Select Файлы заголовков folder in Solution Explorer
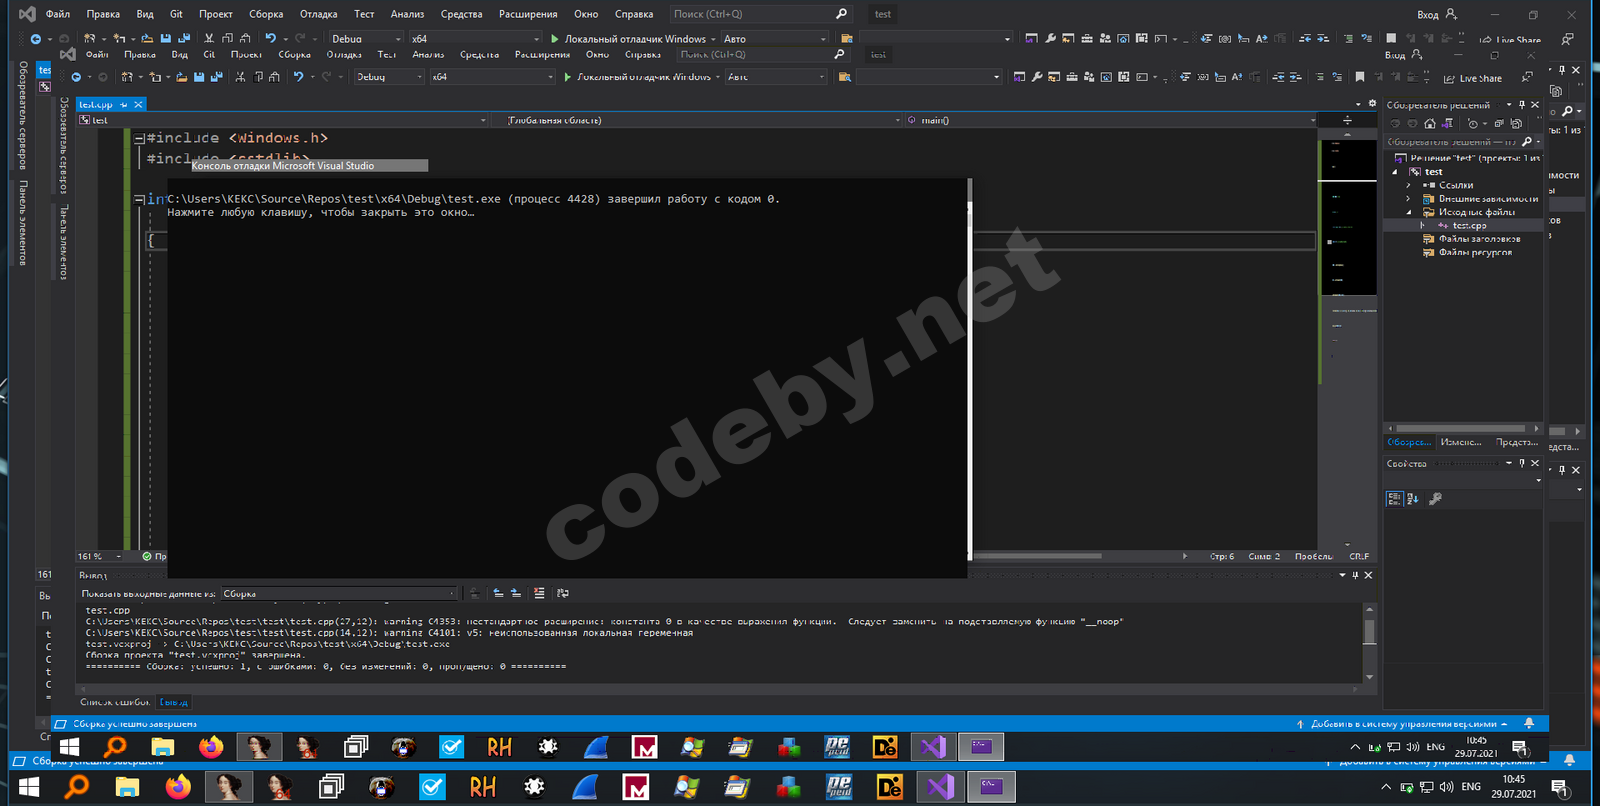 (x=1479, y=239)
